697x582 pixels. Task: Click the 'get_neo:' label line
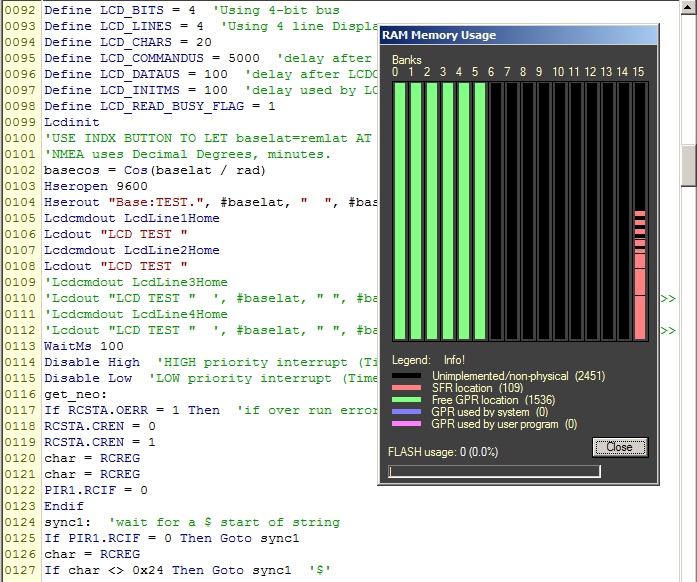[75, 394]
